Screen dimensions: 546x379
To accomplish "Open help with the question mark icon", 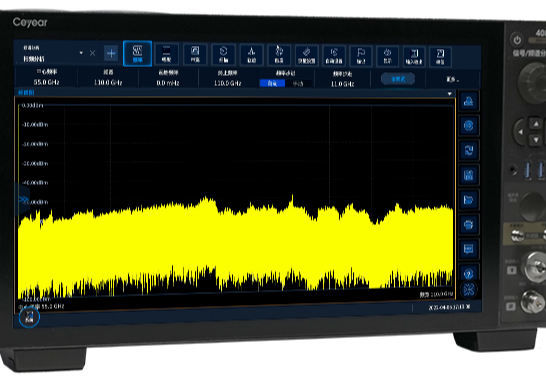I will (x=468, y=273).
